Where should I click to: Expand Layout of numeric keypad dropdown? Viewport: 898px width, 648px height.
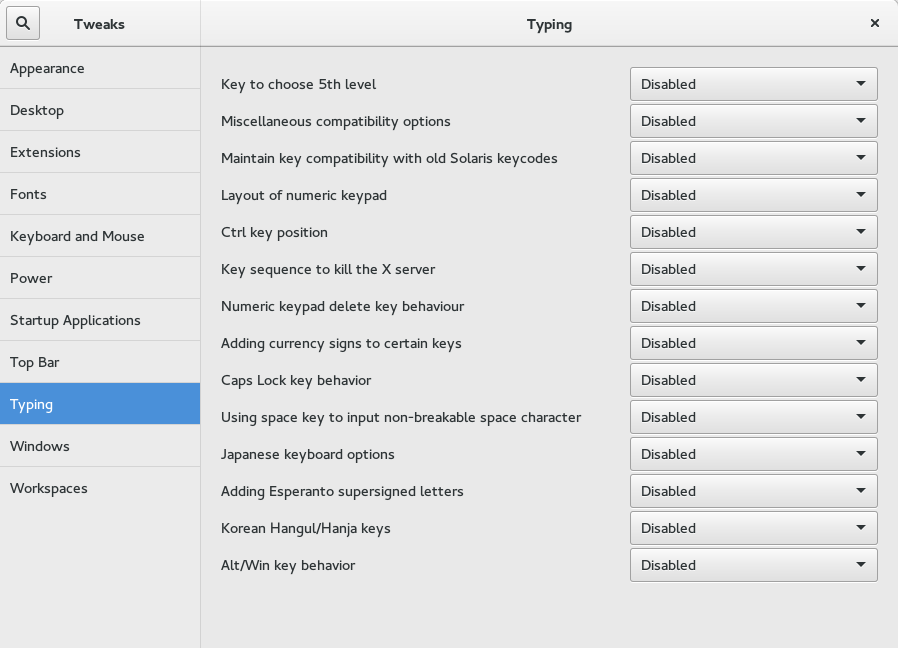pos(754,195)
